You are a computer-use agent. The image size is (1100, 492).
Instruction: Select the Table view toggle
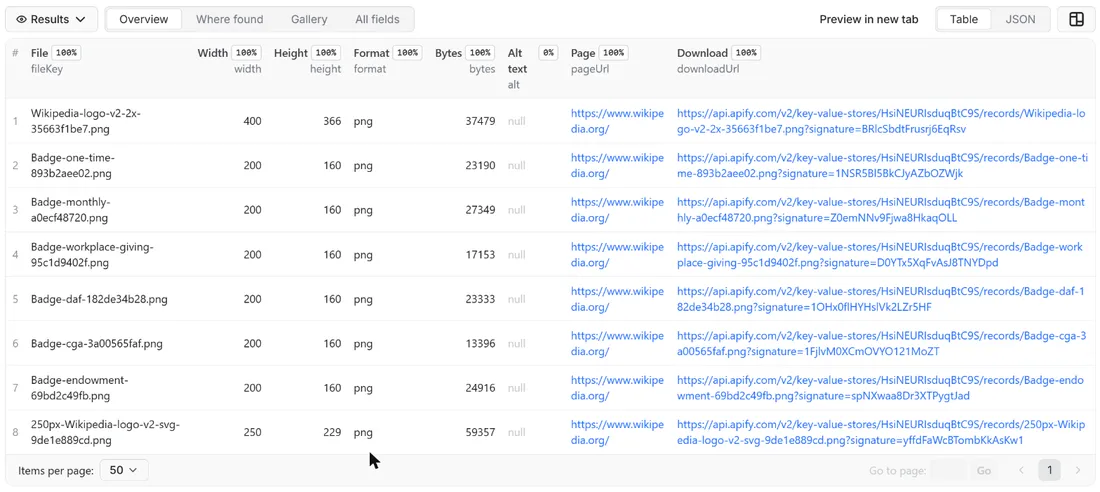tap(964, 20)
